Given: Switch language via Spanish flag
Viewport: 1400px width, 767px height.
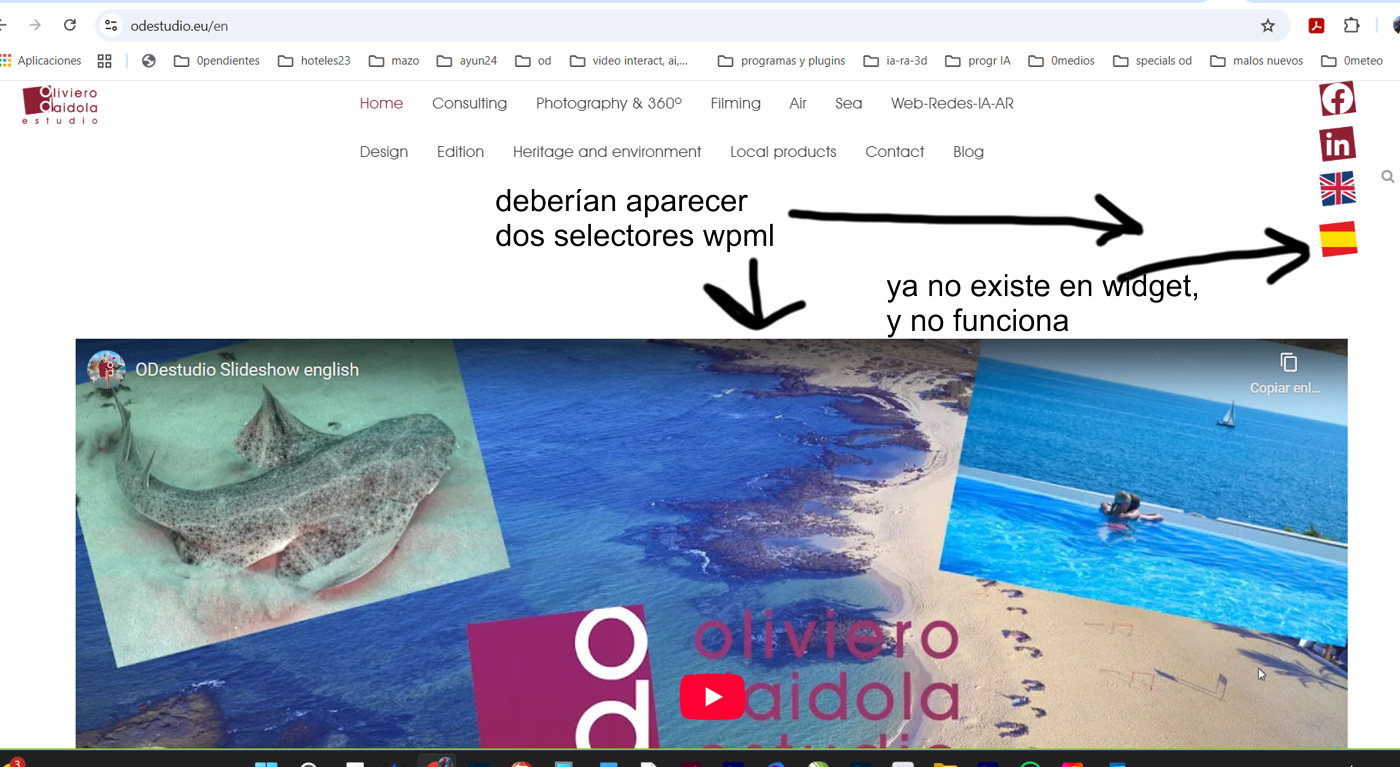Looking at the screenshot, I should pyautogui.click(x=1338, y=239).
